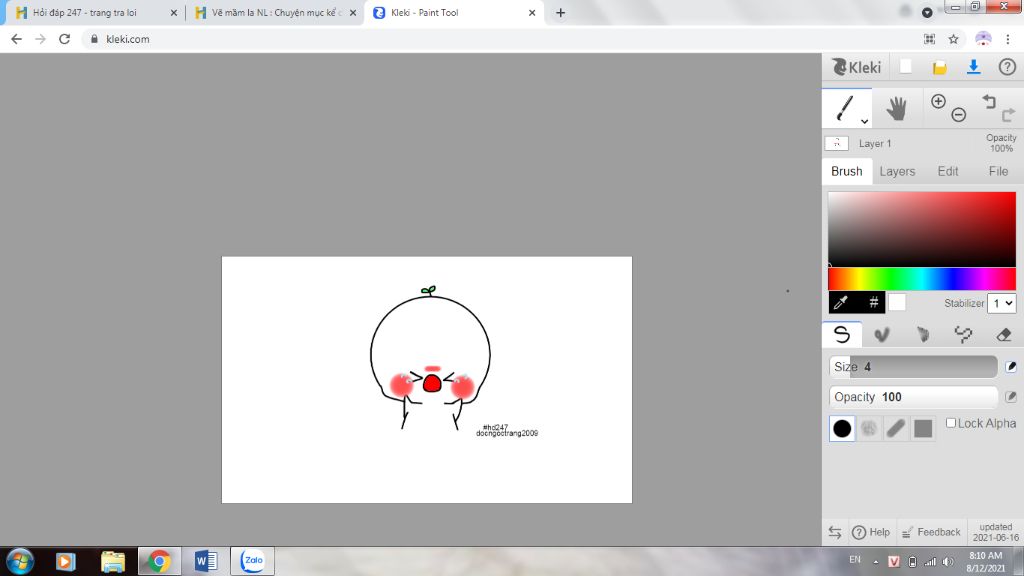This screenshot has height=576, width=1024.
Task: Click the white secondary color swatch
Action: pyautogui.click(x=897, y=302)
